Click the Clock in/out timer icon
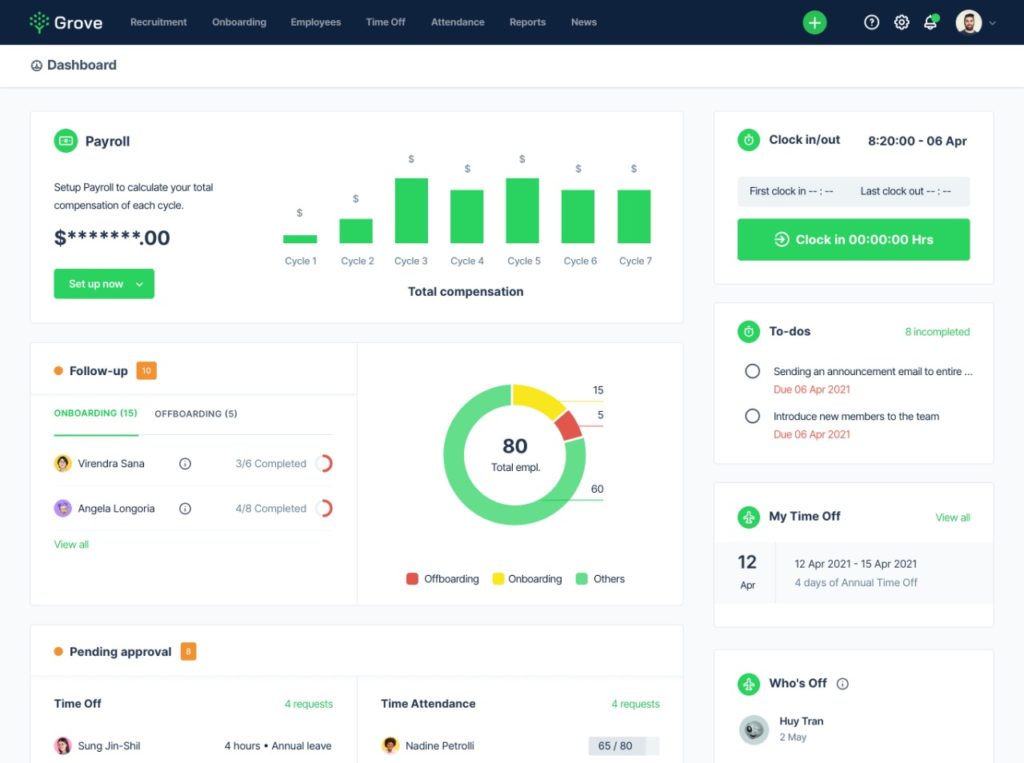This screenshot has width=1024, height=763. (748, 140)
